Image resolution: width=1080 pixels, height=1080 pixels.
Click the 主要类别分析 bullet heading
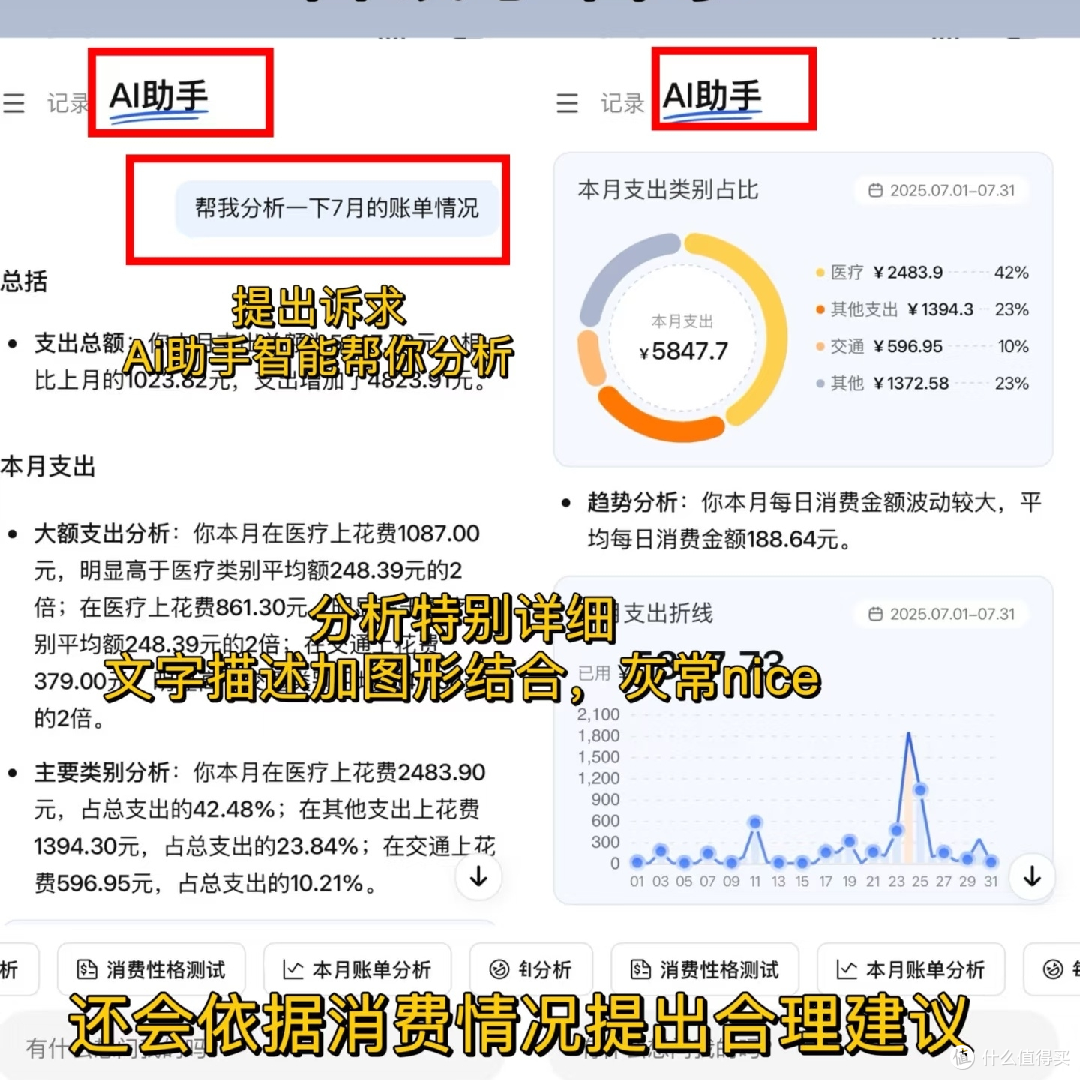[x=102, y=772]
